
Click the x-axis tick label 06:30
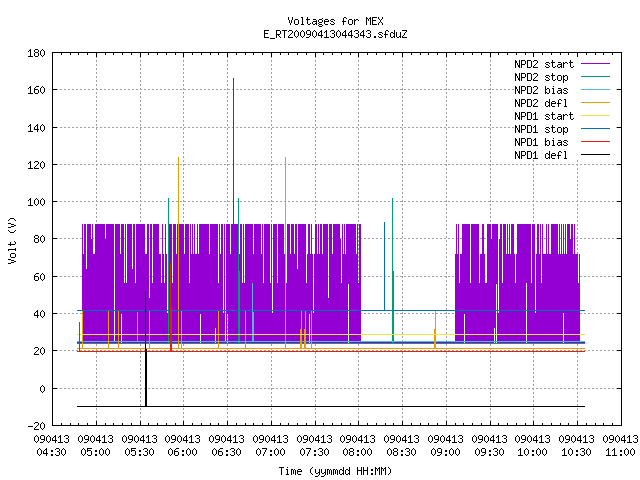coord(227,452)
